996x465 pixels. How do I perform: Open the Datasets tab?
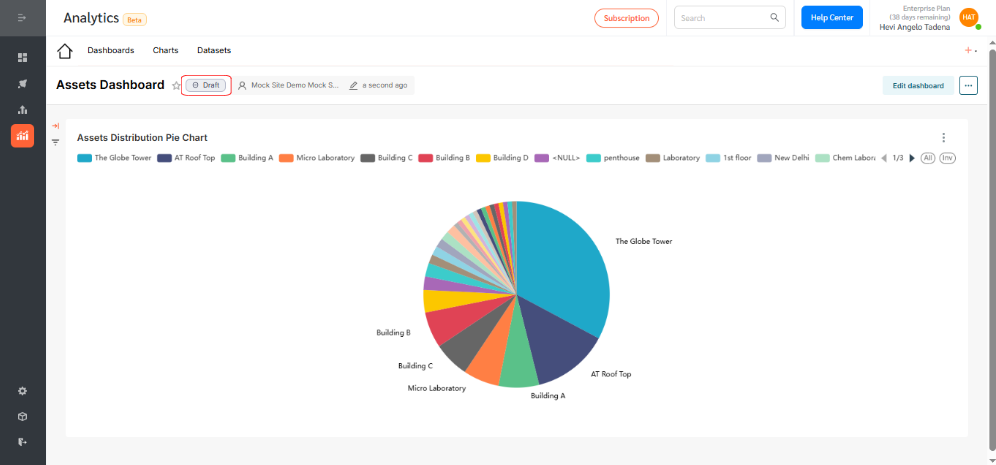pyautogui.click(x=214, y=50)
